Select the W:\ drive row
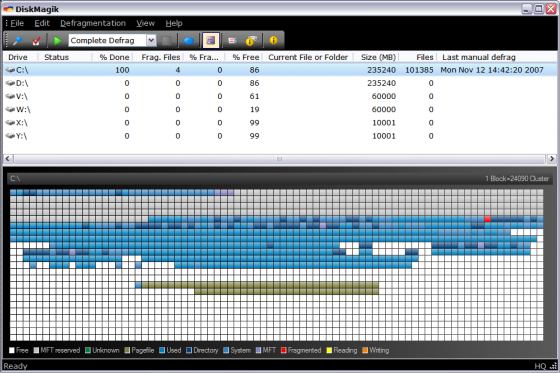The image size is (560, 373). point(280,110)
